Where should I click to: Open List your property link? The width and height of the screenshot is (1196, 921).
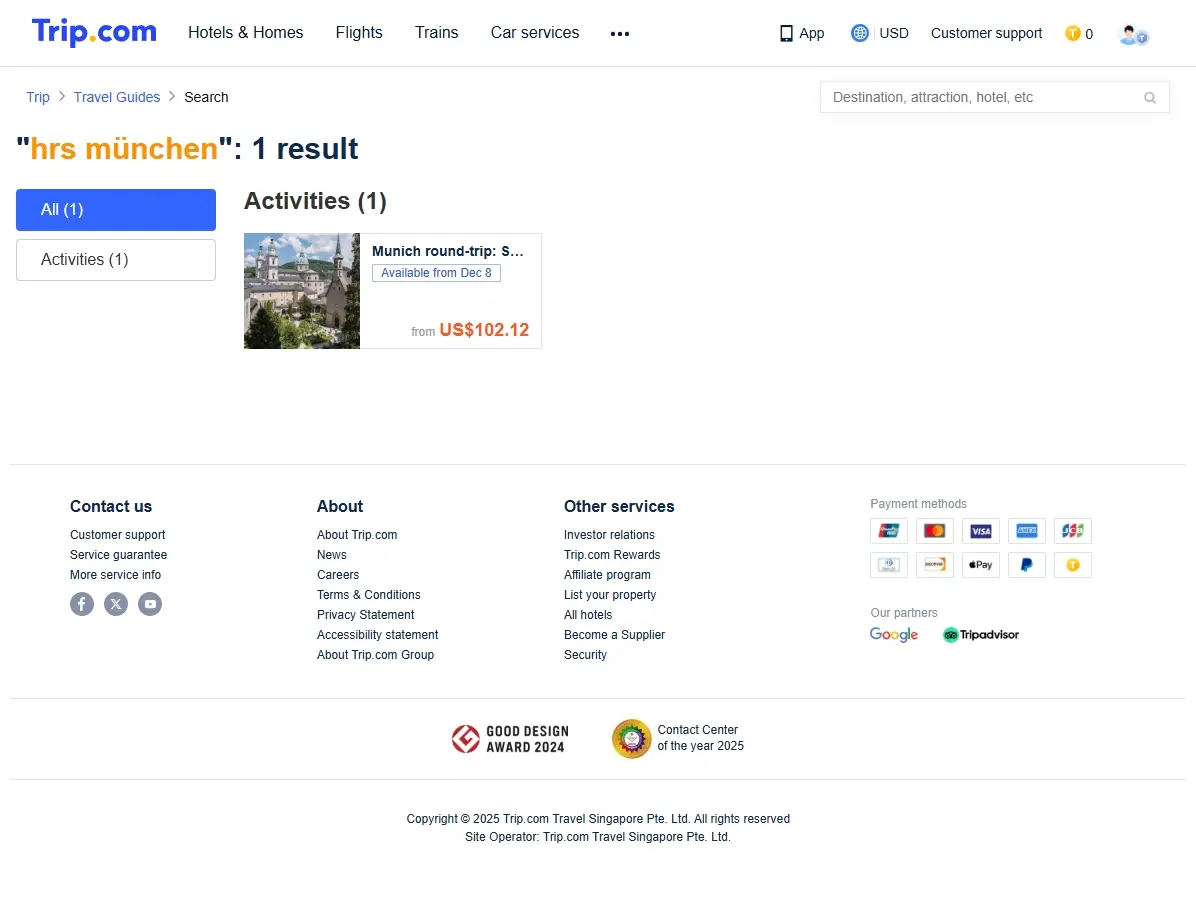pyautogui.click(x=609, y=594)
